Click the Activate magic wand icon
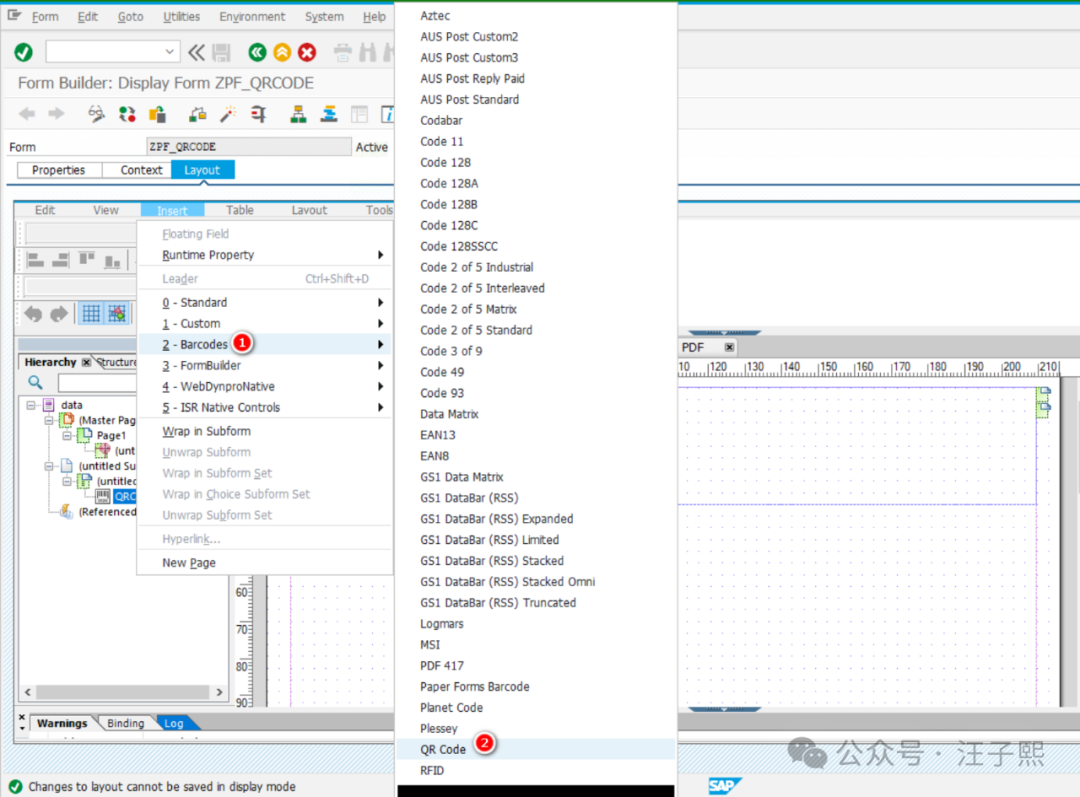This screenshot has width=1080, height=797. point(228,114)
